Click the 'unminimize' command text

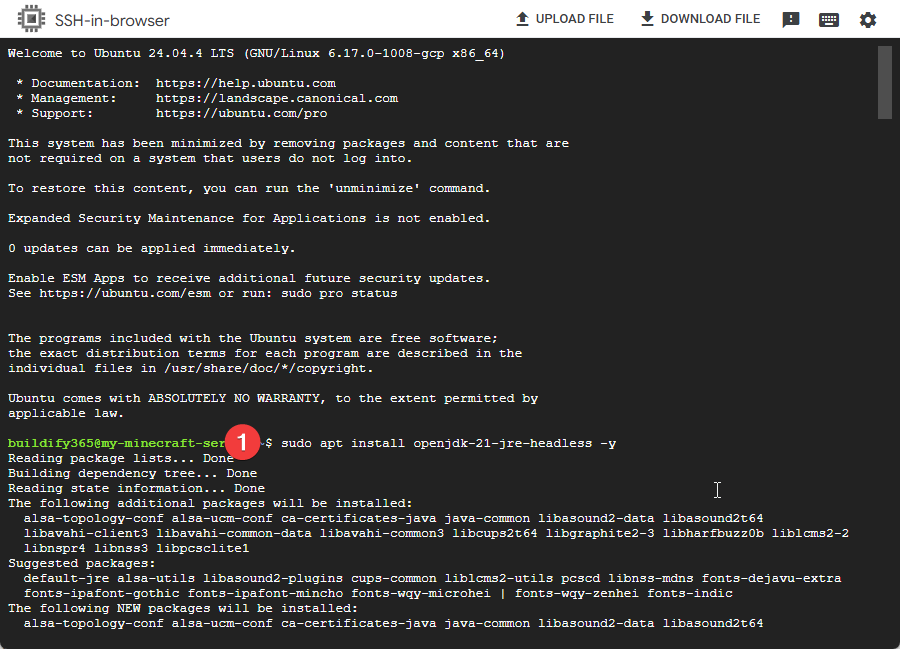(x=374, y=188)
